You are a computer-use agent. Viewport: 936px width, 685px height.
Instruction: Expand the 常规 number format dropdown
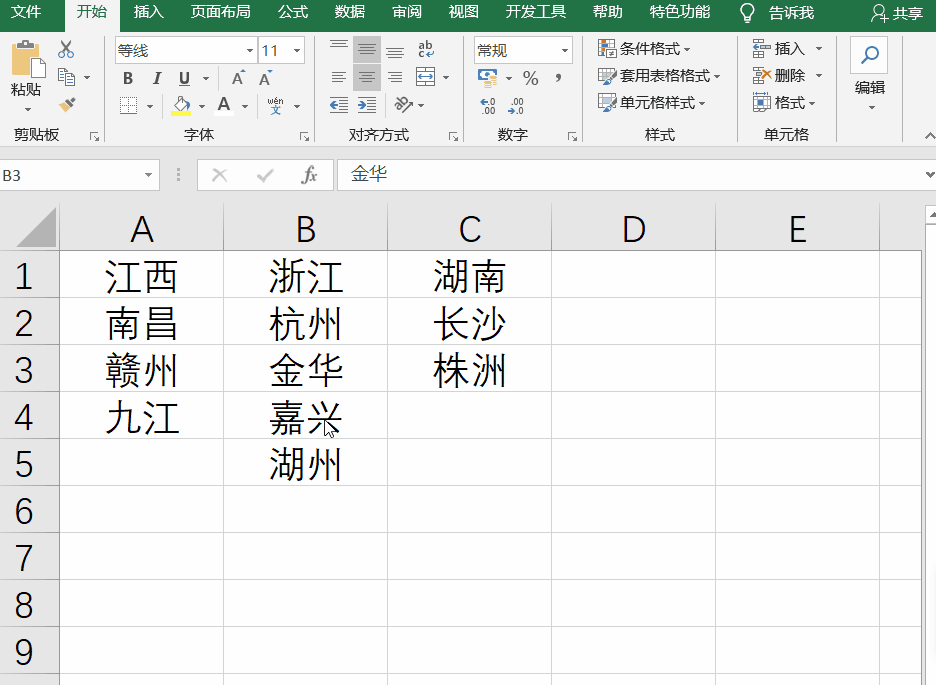click(564, 51)
